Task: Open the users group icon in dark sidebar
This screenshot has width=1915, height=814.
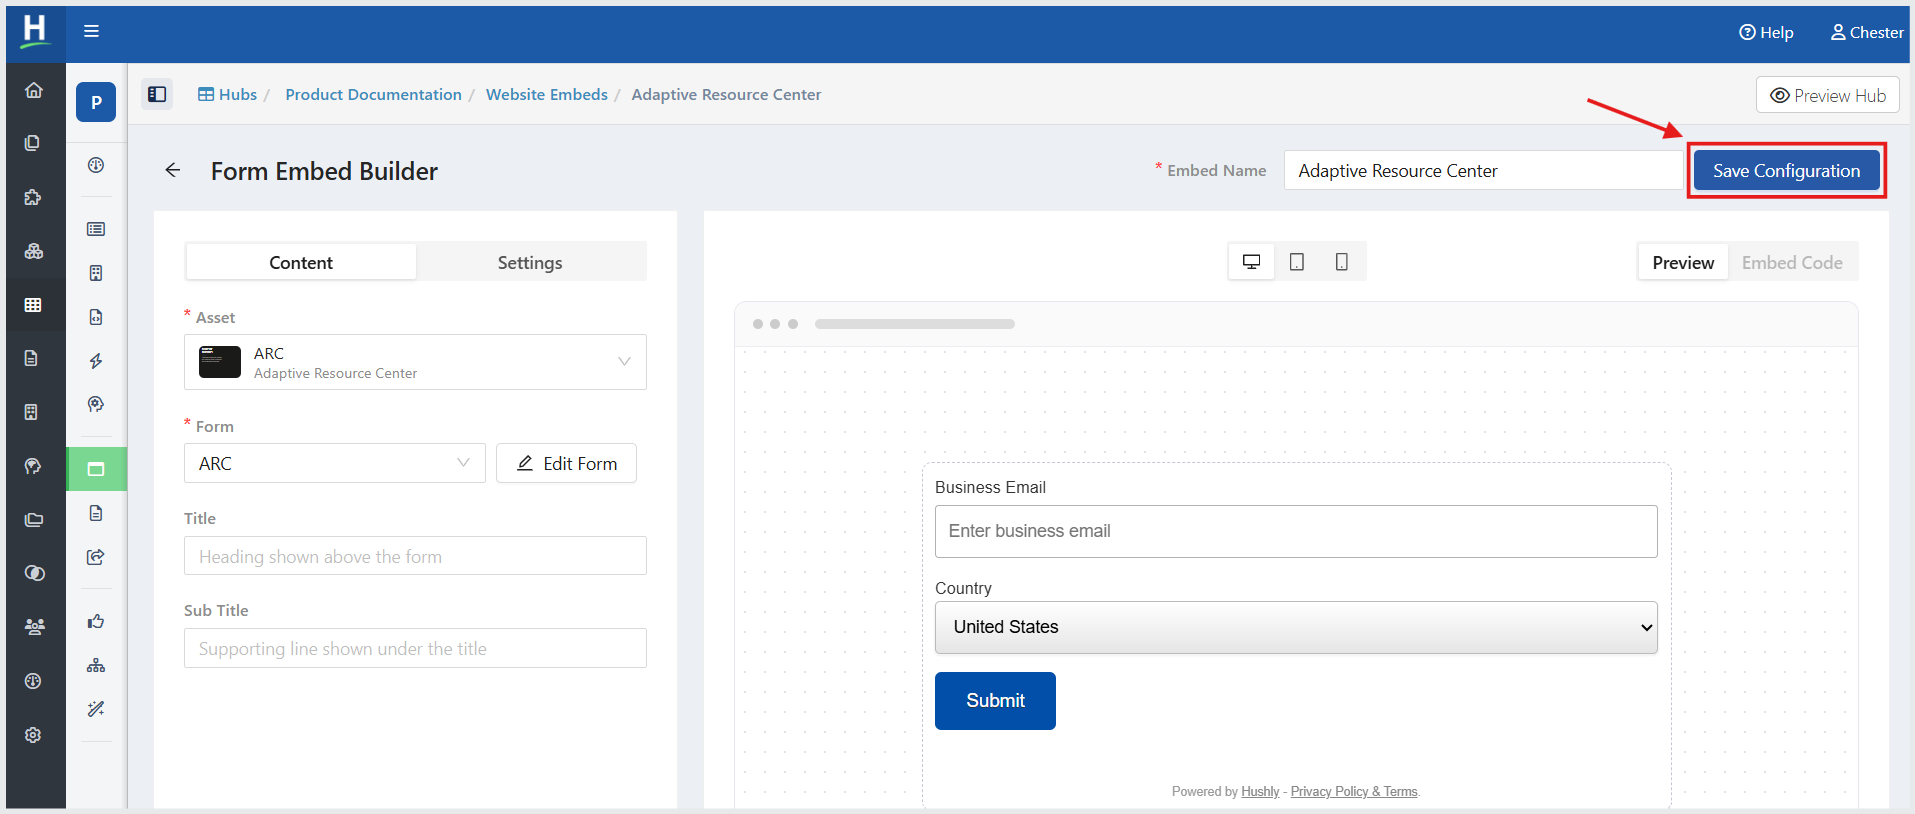Action: [x=33, y=627]
